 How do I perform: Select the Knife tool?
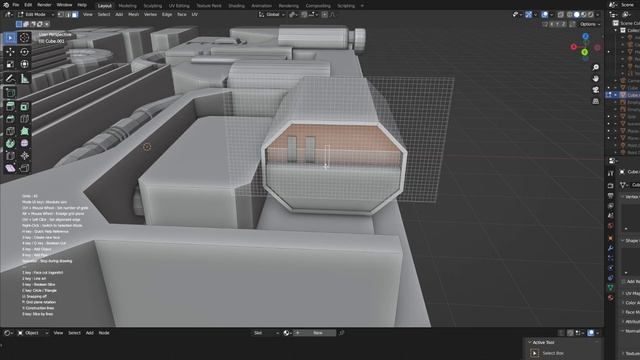point(10,131)
